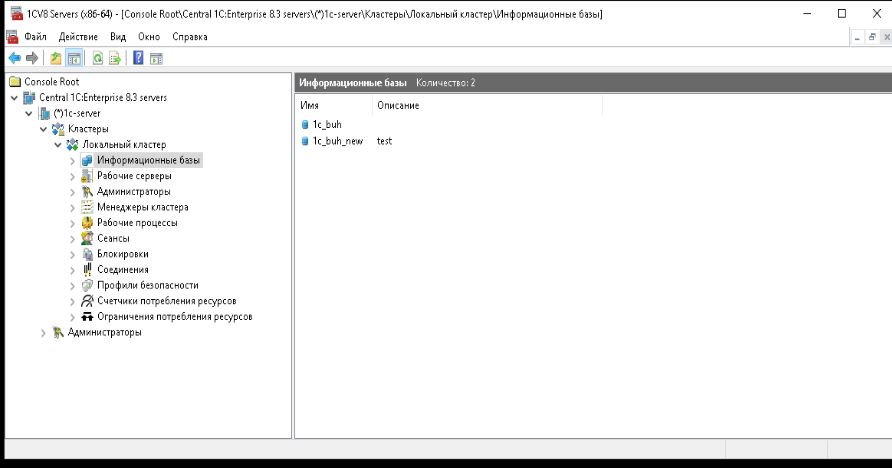Select the Профили безопасности shield icon
Viewport: 892px width, 468px height.
pos(87,285)
